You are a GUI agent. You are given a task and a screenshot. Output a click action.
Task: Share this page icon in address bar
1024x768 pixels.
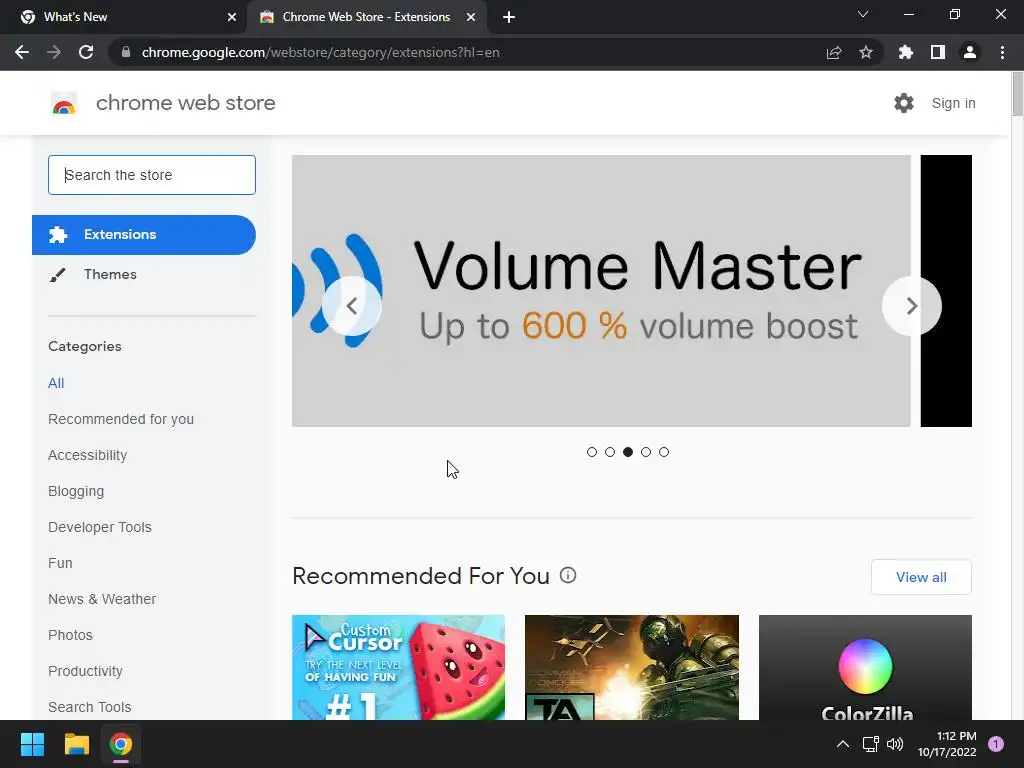pos(833,52)
